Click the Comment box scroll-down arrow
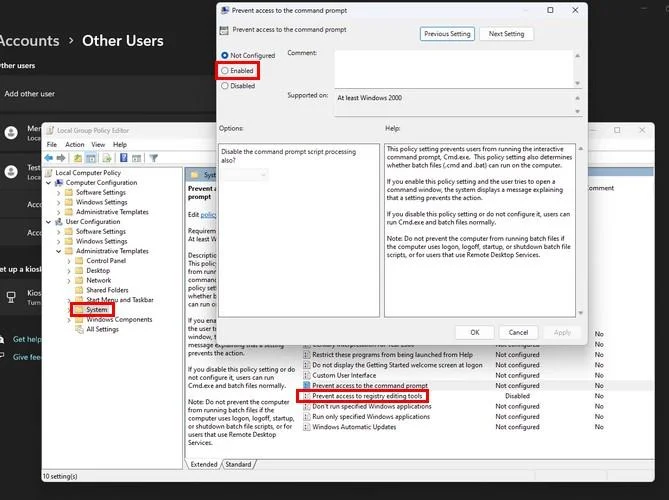Viewport: 669px width, 500px height. coord(578,83)
